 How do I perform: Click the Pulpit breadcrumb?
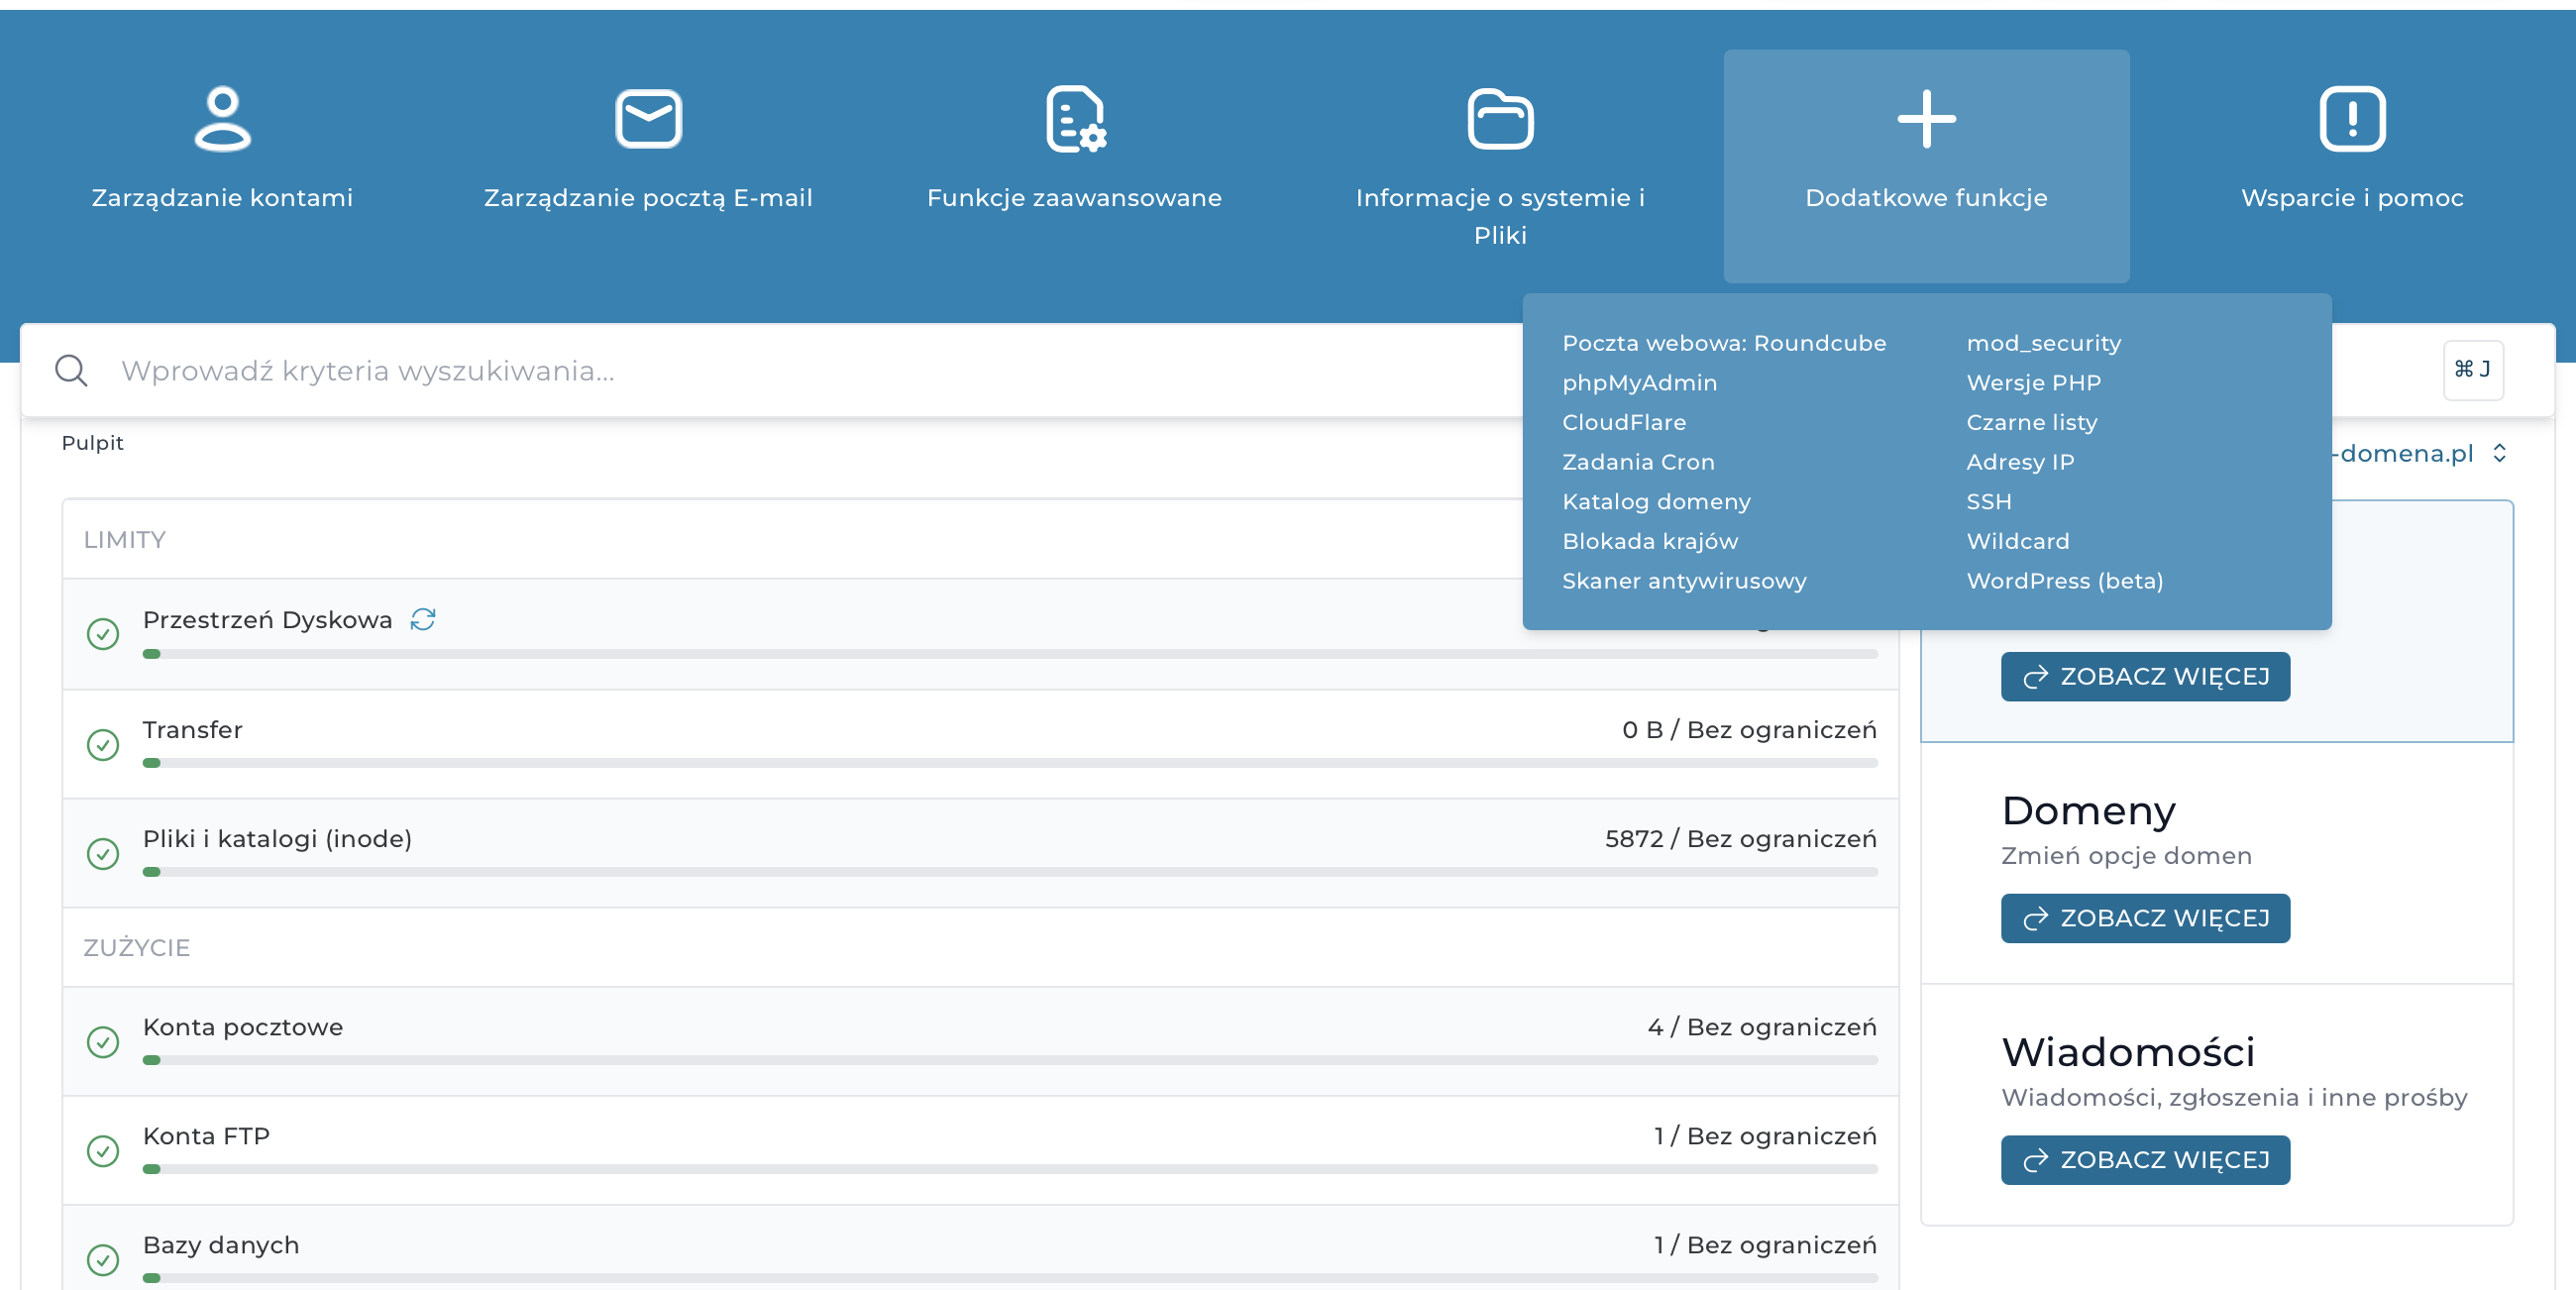[92, 442]
